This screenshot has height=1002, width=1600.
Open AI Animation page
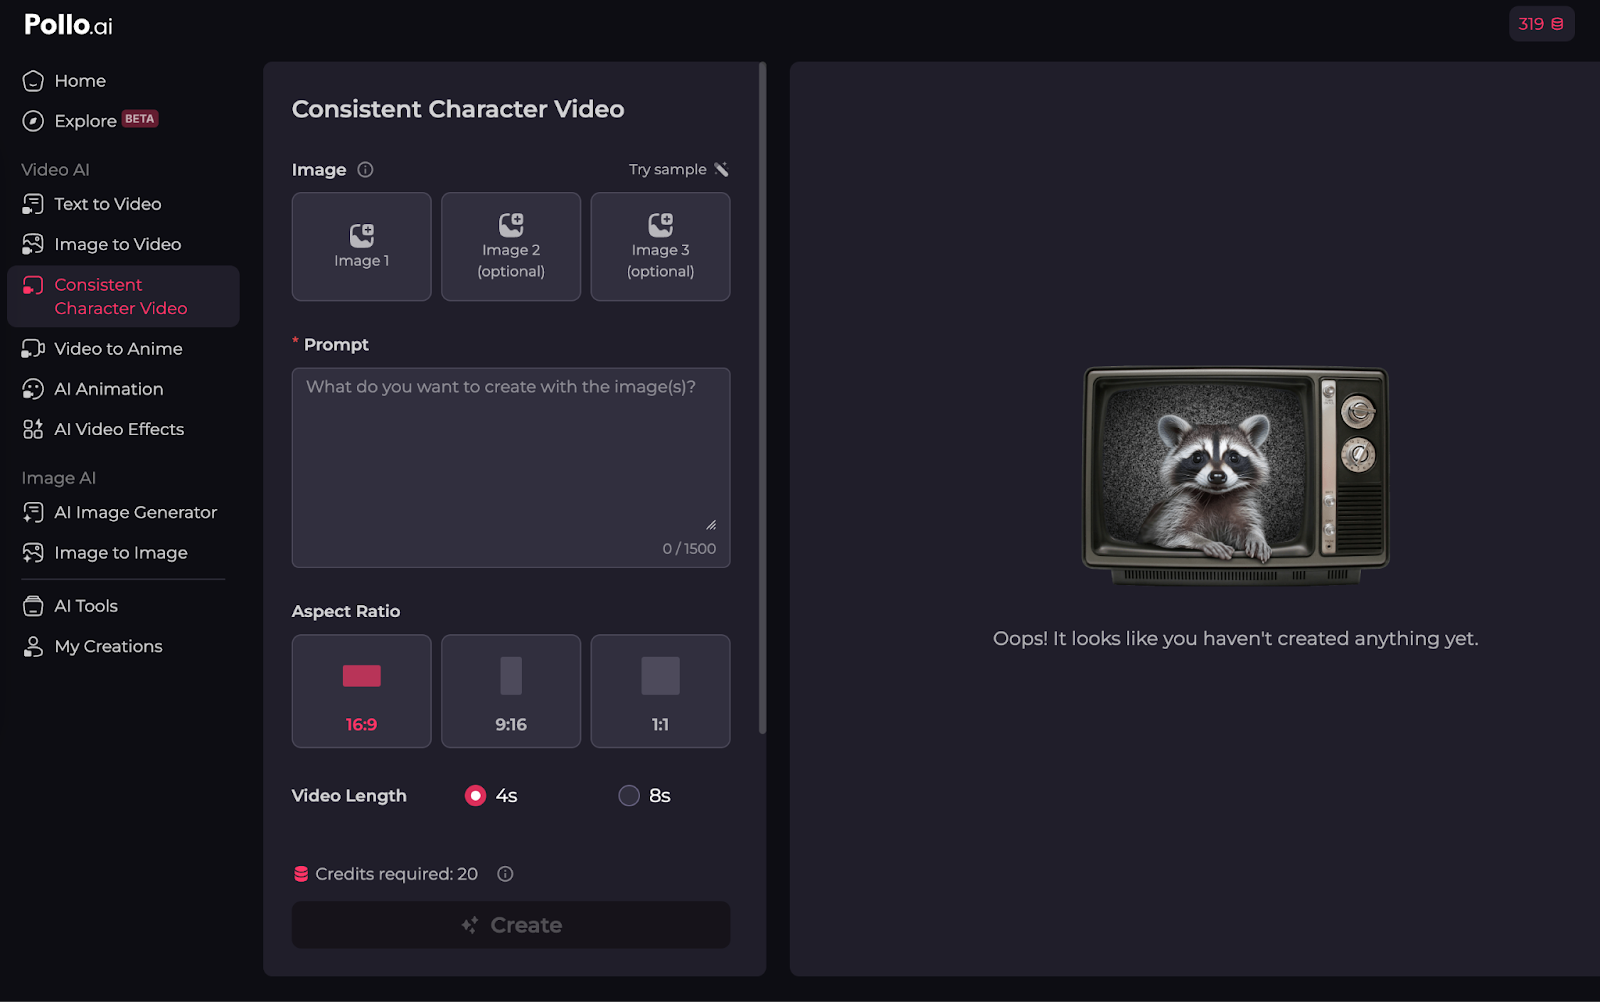108,389
